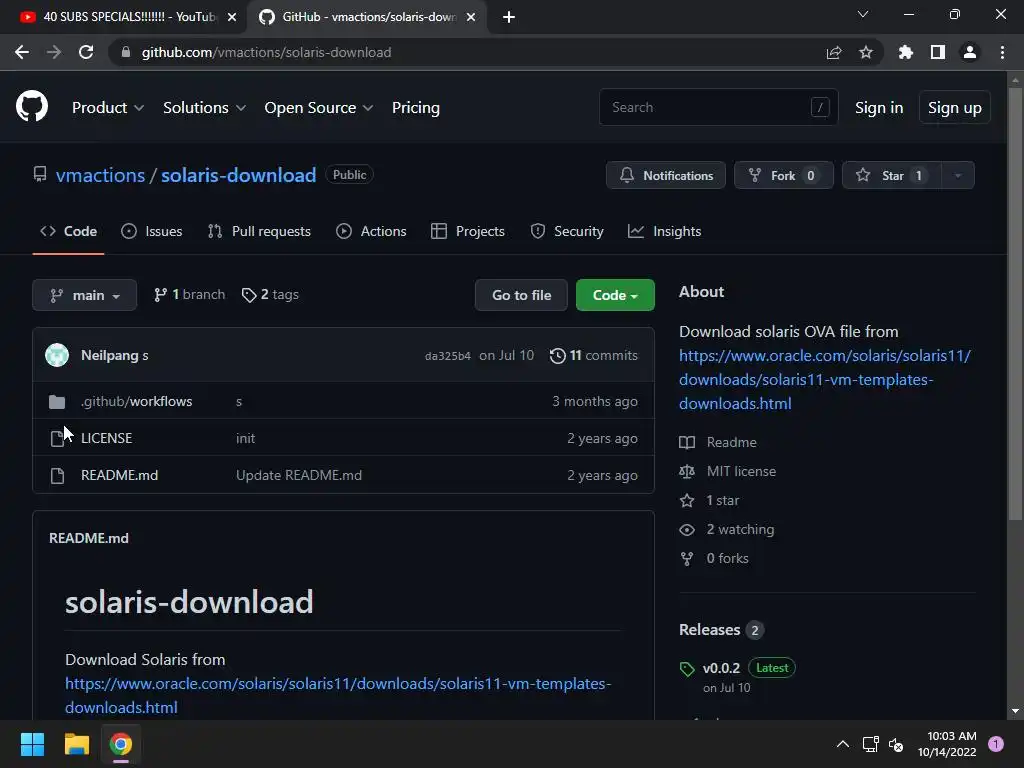1024x768 pixels.
Task: Click the v0.0.2 release tag icon
Action: coord(687,669)
